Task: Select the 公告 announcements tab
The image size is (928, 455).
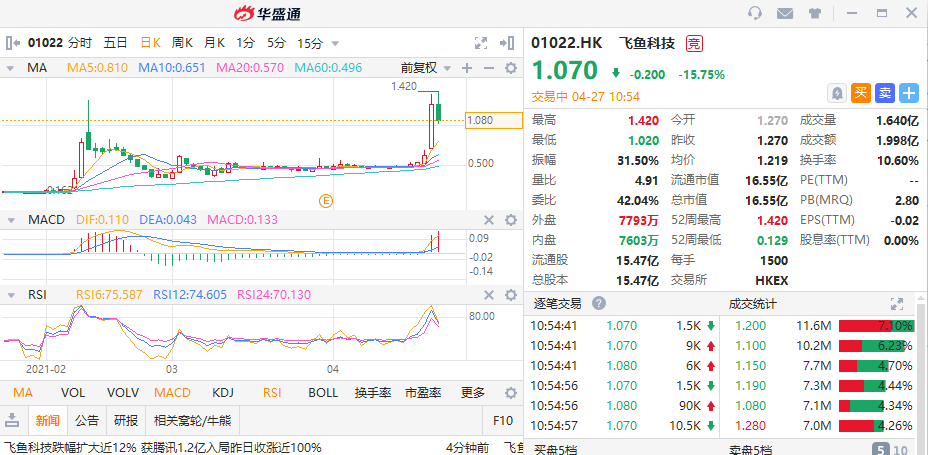Action: pos(87,420)
